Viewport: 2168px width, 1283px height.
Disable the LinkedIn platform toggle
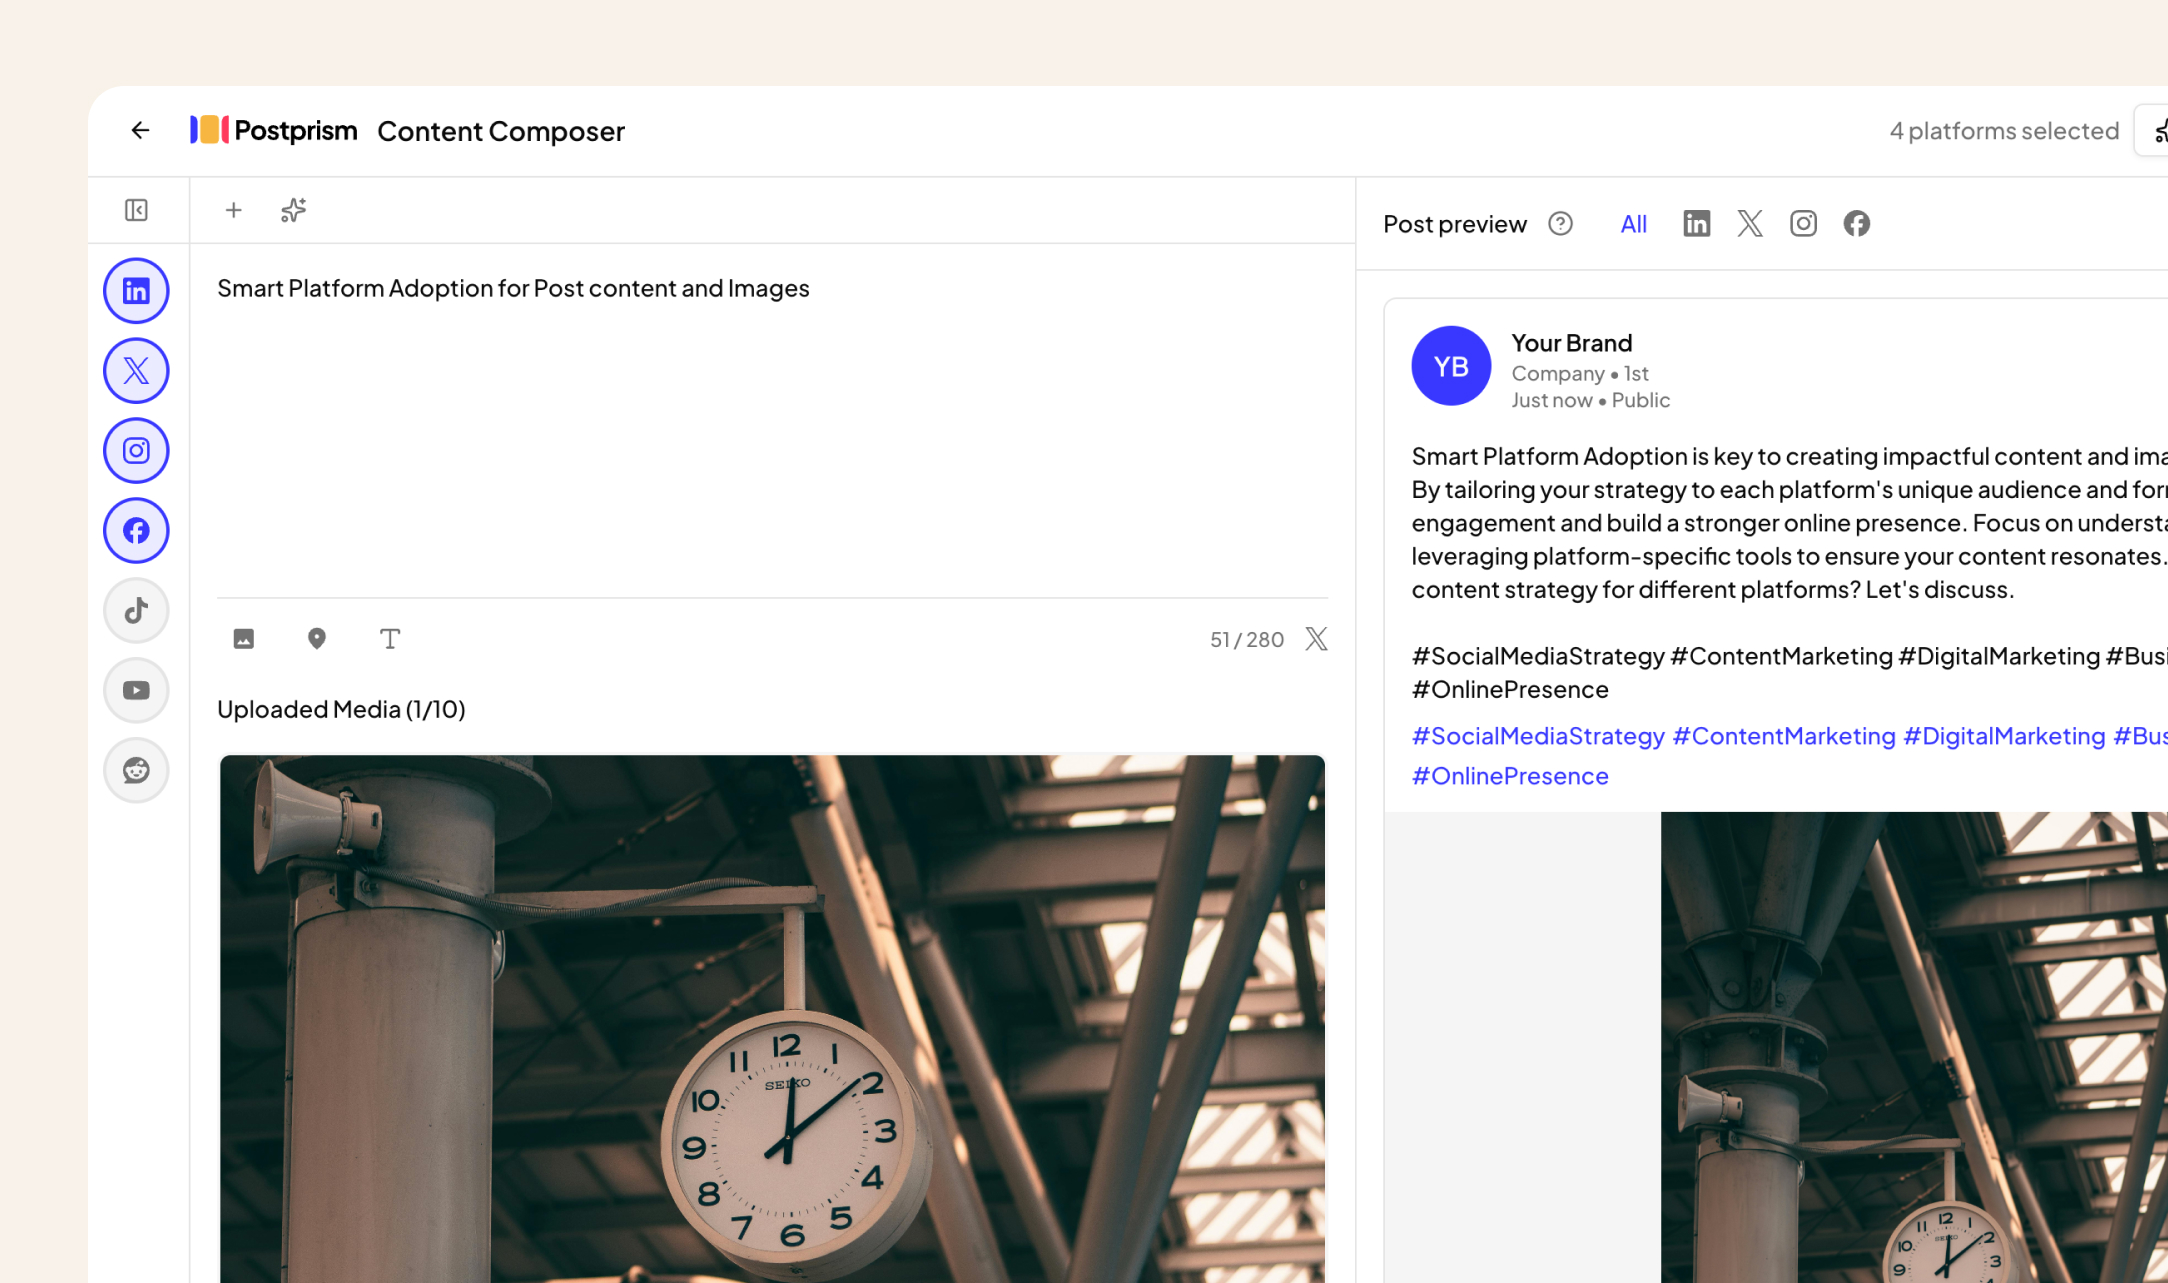pos(136,290)
